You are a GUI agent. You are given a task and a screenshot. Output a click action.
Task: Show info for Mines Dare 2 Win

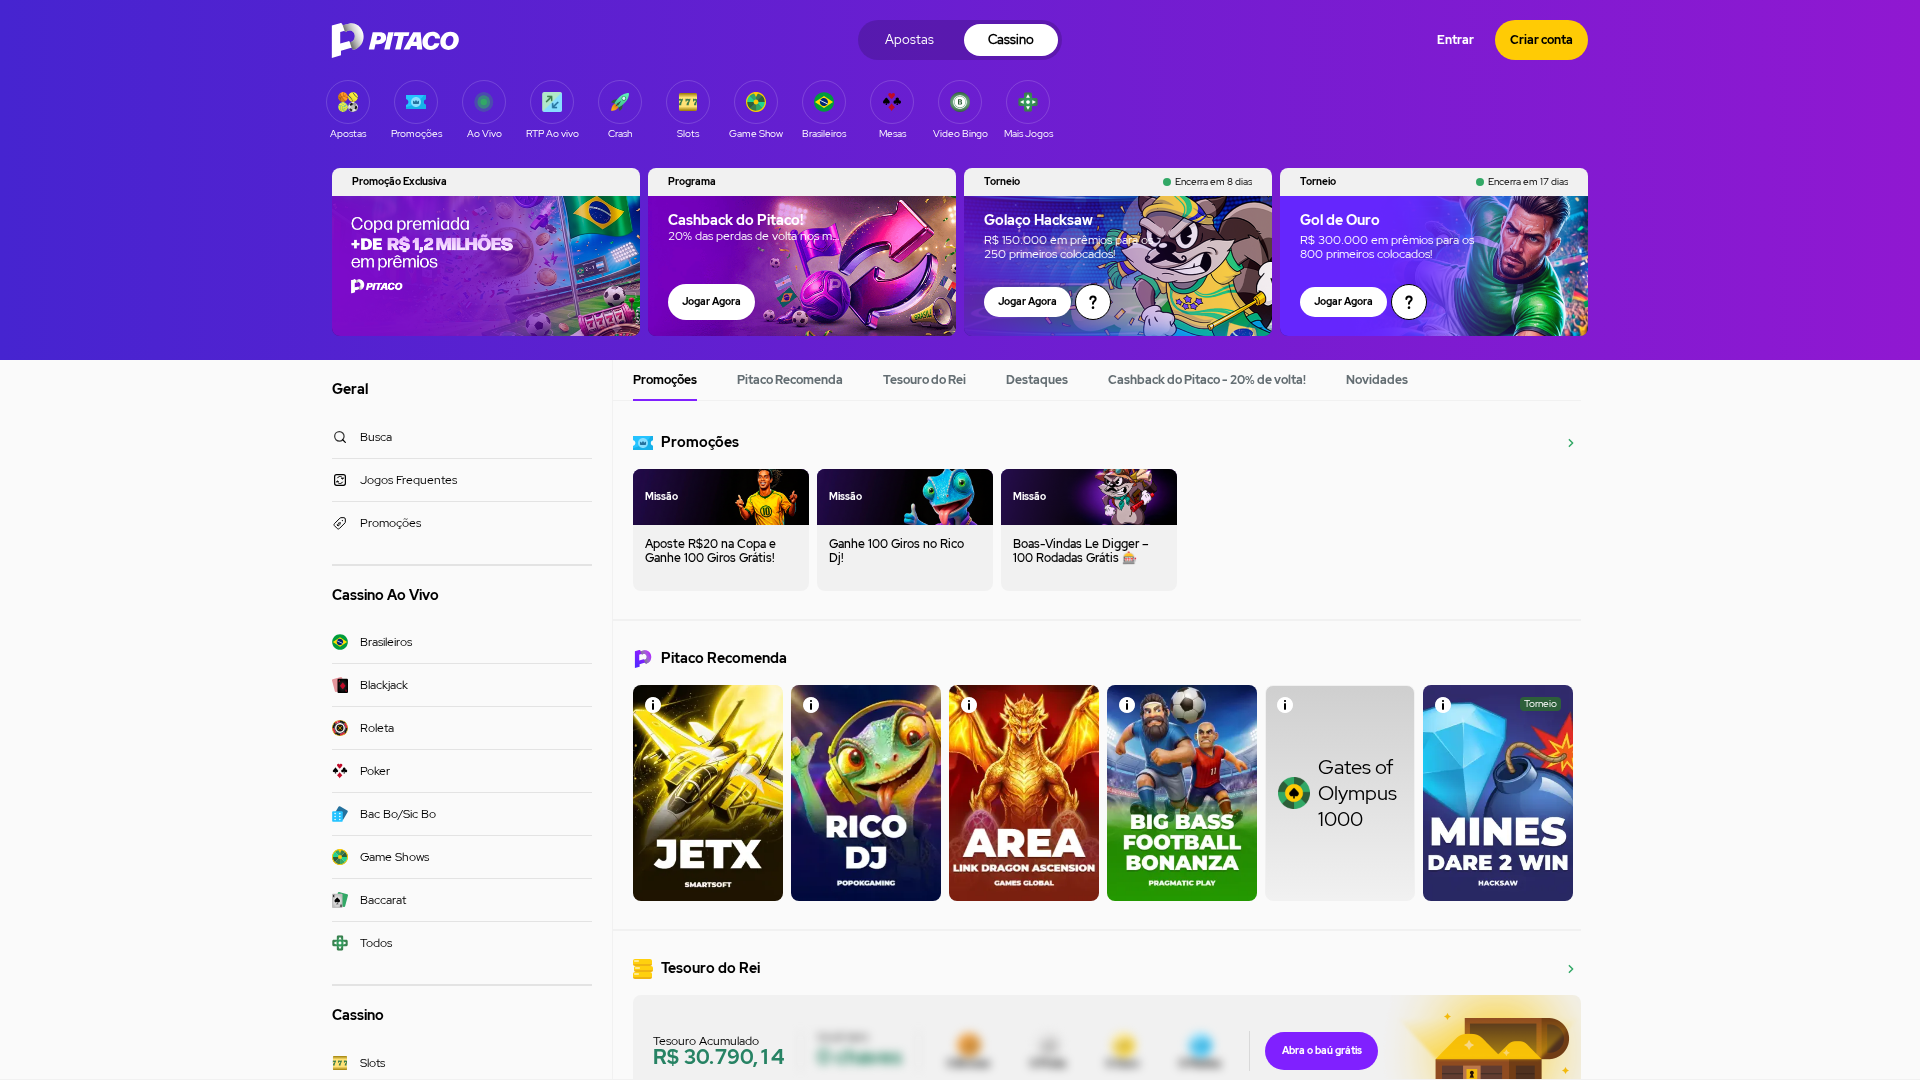coord(1443,705)
